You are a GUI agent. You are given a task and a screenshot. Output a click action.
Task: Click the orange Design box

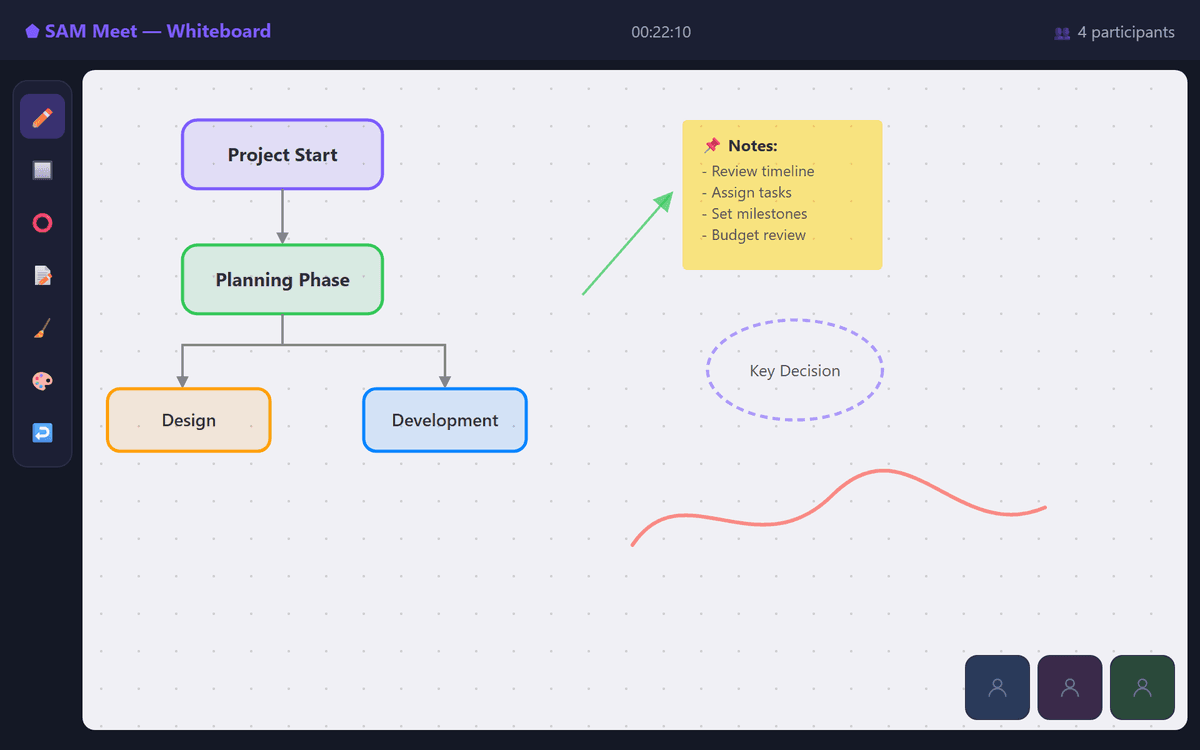pos(189,420)
